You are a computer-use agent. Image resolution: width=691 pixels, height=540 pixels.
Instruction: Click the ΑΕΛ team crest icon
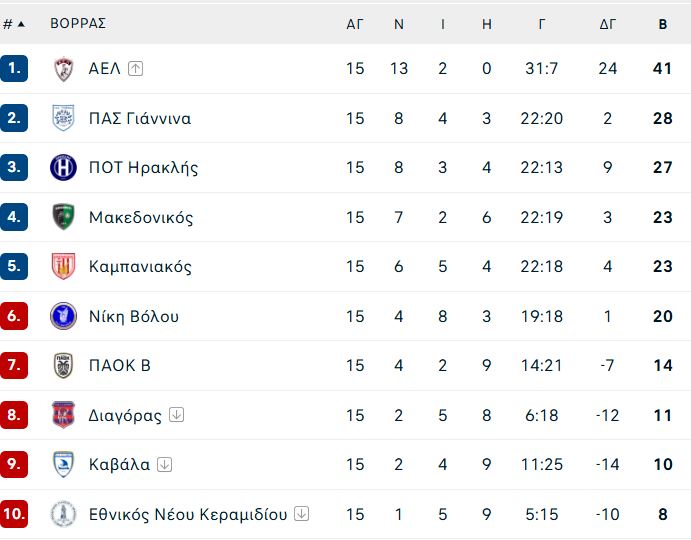pyautogui.click(x=63, y=69)
